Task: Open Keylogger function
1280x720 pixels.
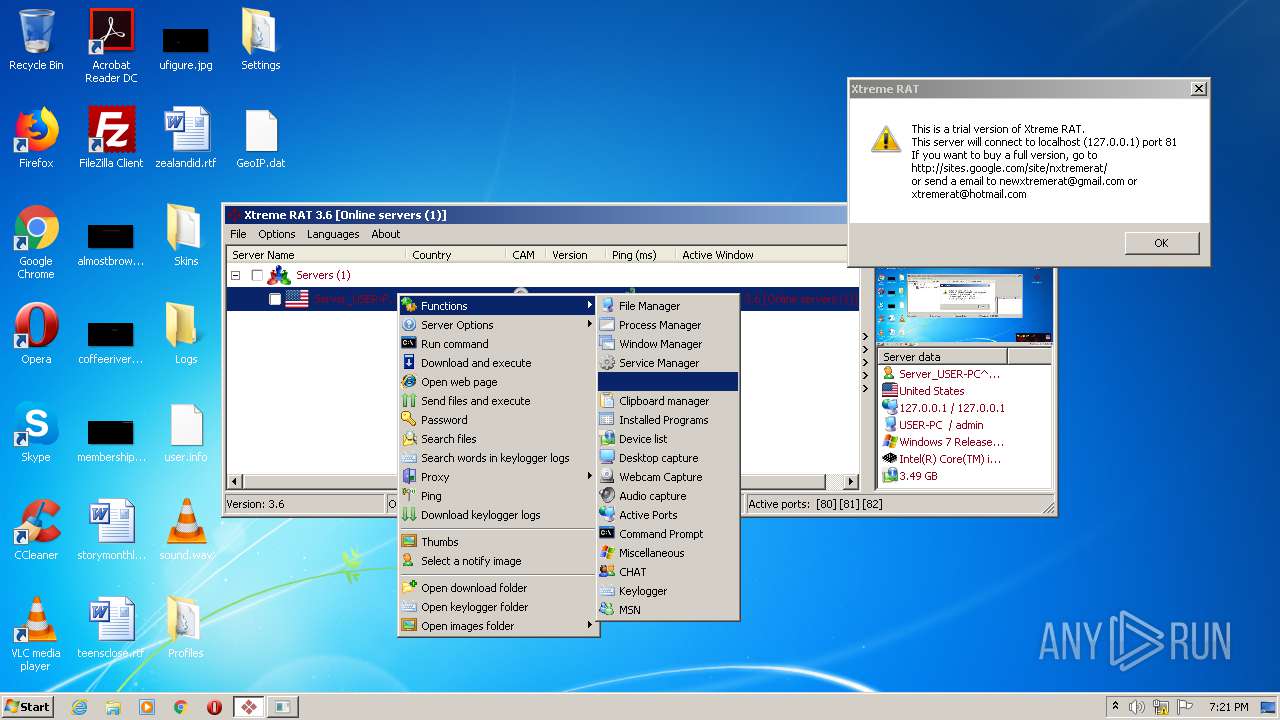Action: (667, 591)
